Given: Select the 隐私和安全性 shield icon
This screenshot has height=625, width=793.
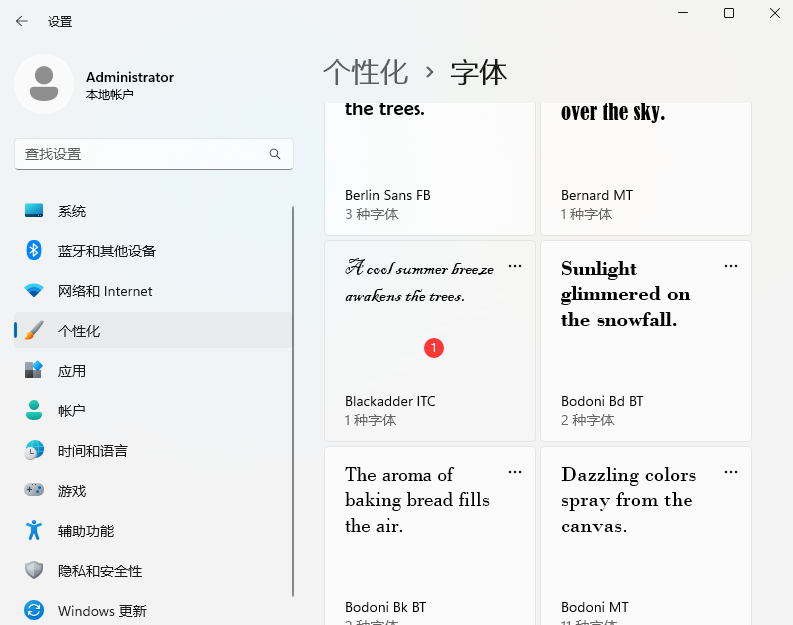Looking at the screenshot, I should 34,570.
